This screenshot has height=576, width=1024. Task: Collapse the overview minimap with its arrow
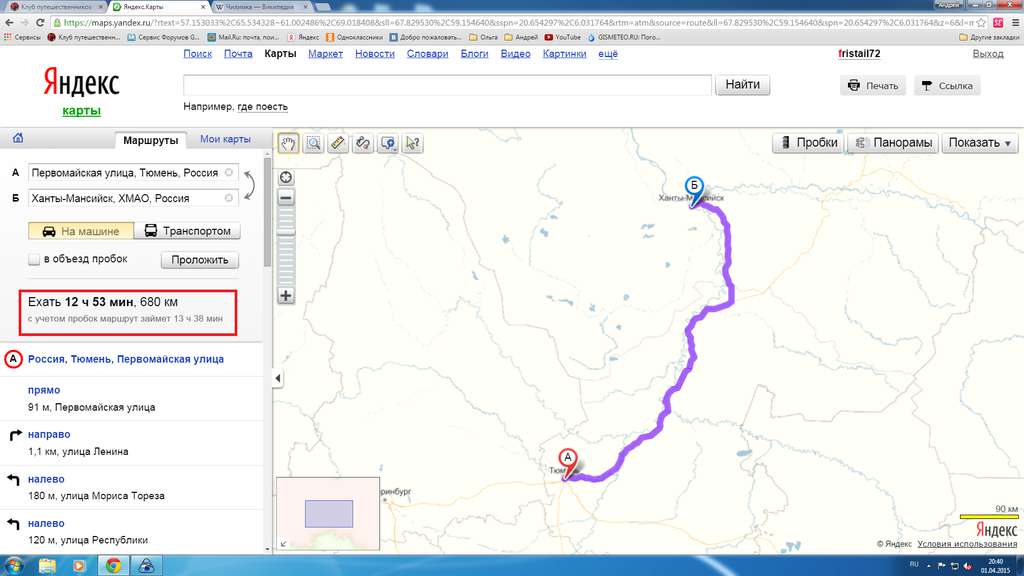(x=283, y=544)
